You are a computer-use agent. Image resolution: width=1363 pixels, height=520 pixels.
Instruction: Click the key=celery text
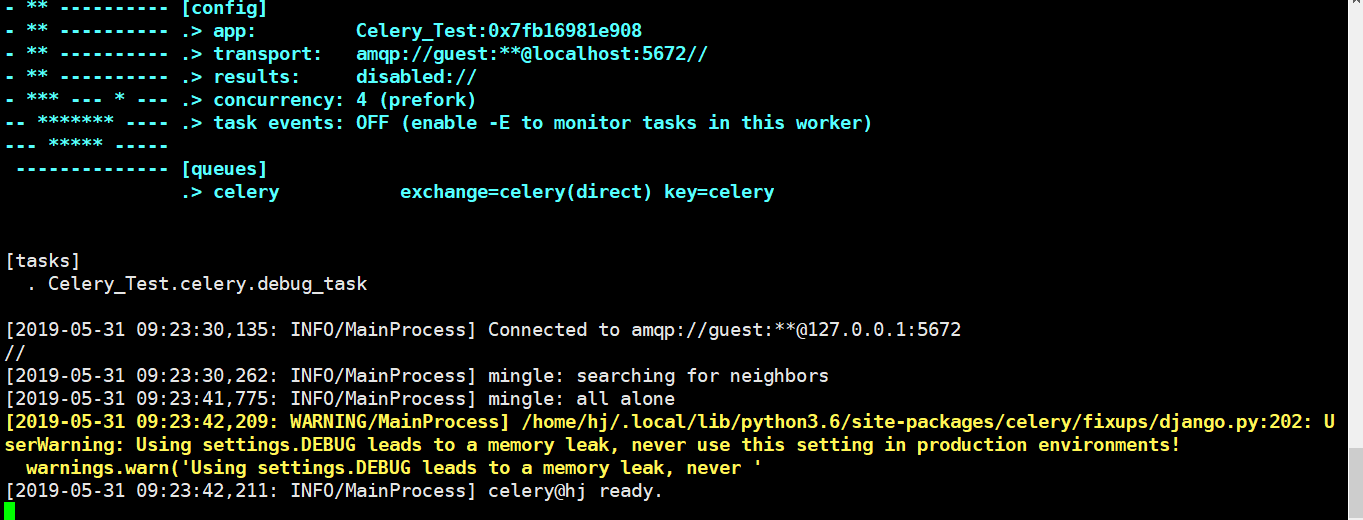tap(719, 192)
